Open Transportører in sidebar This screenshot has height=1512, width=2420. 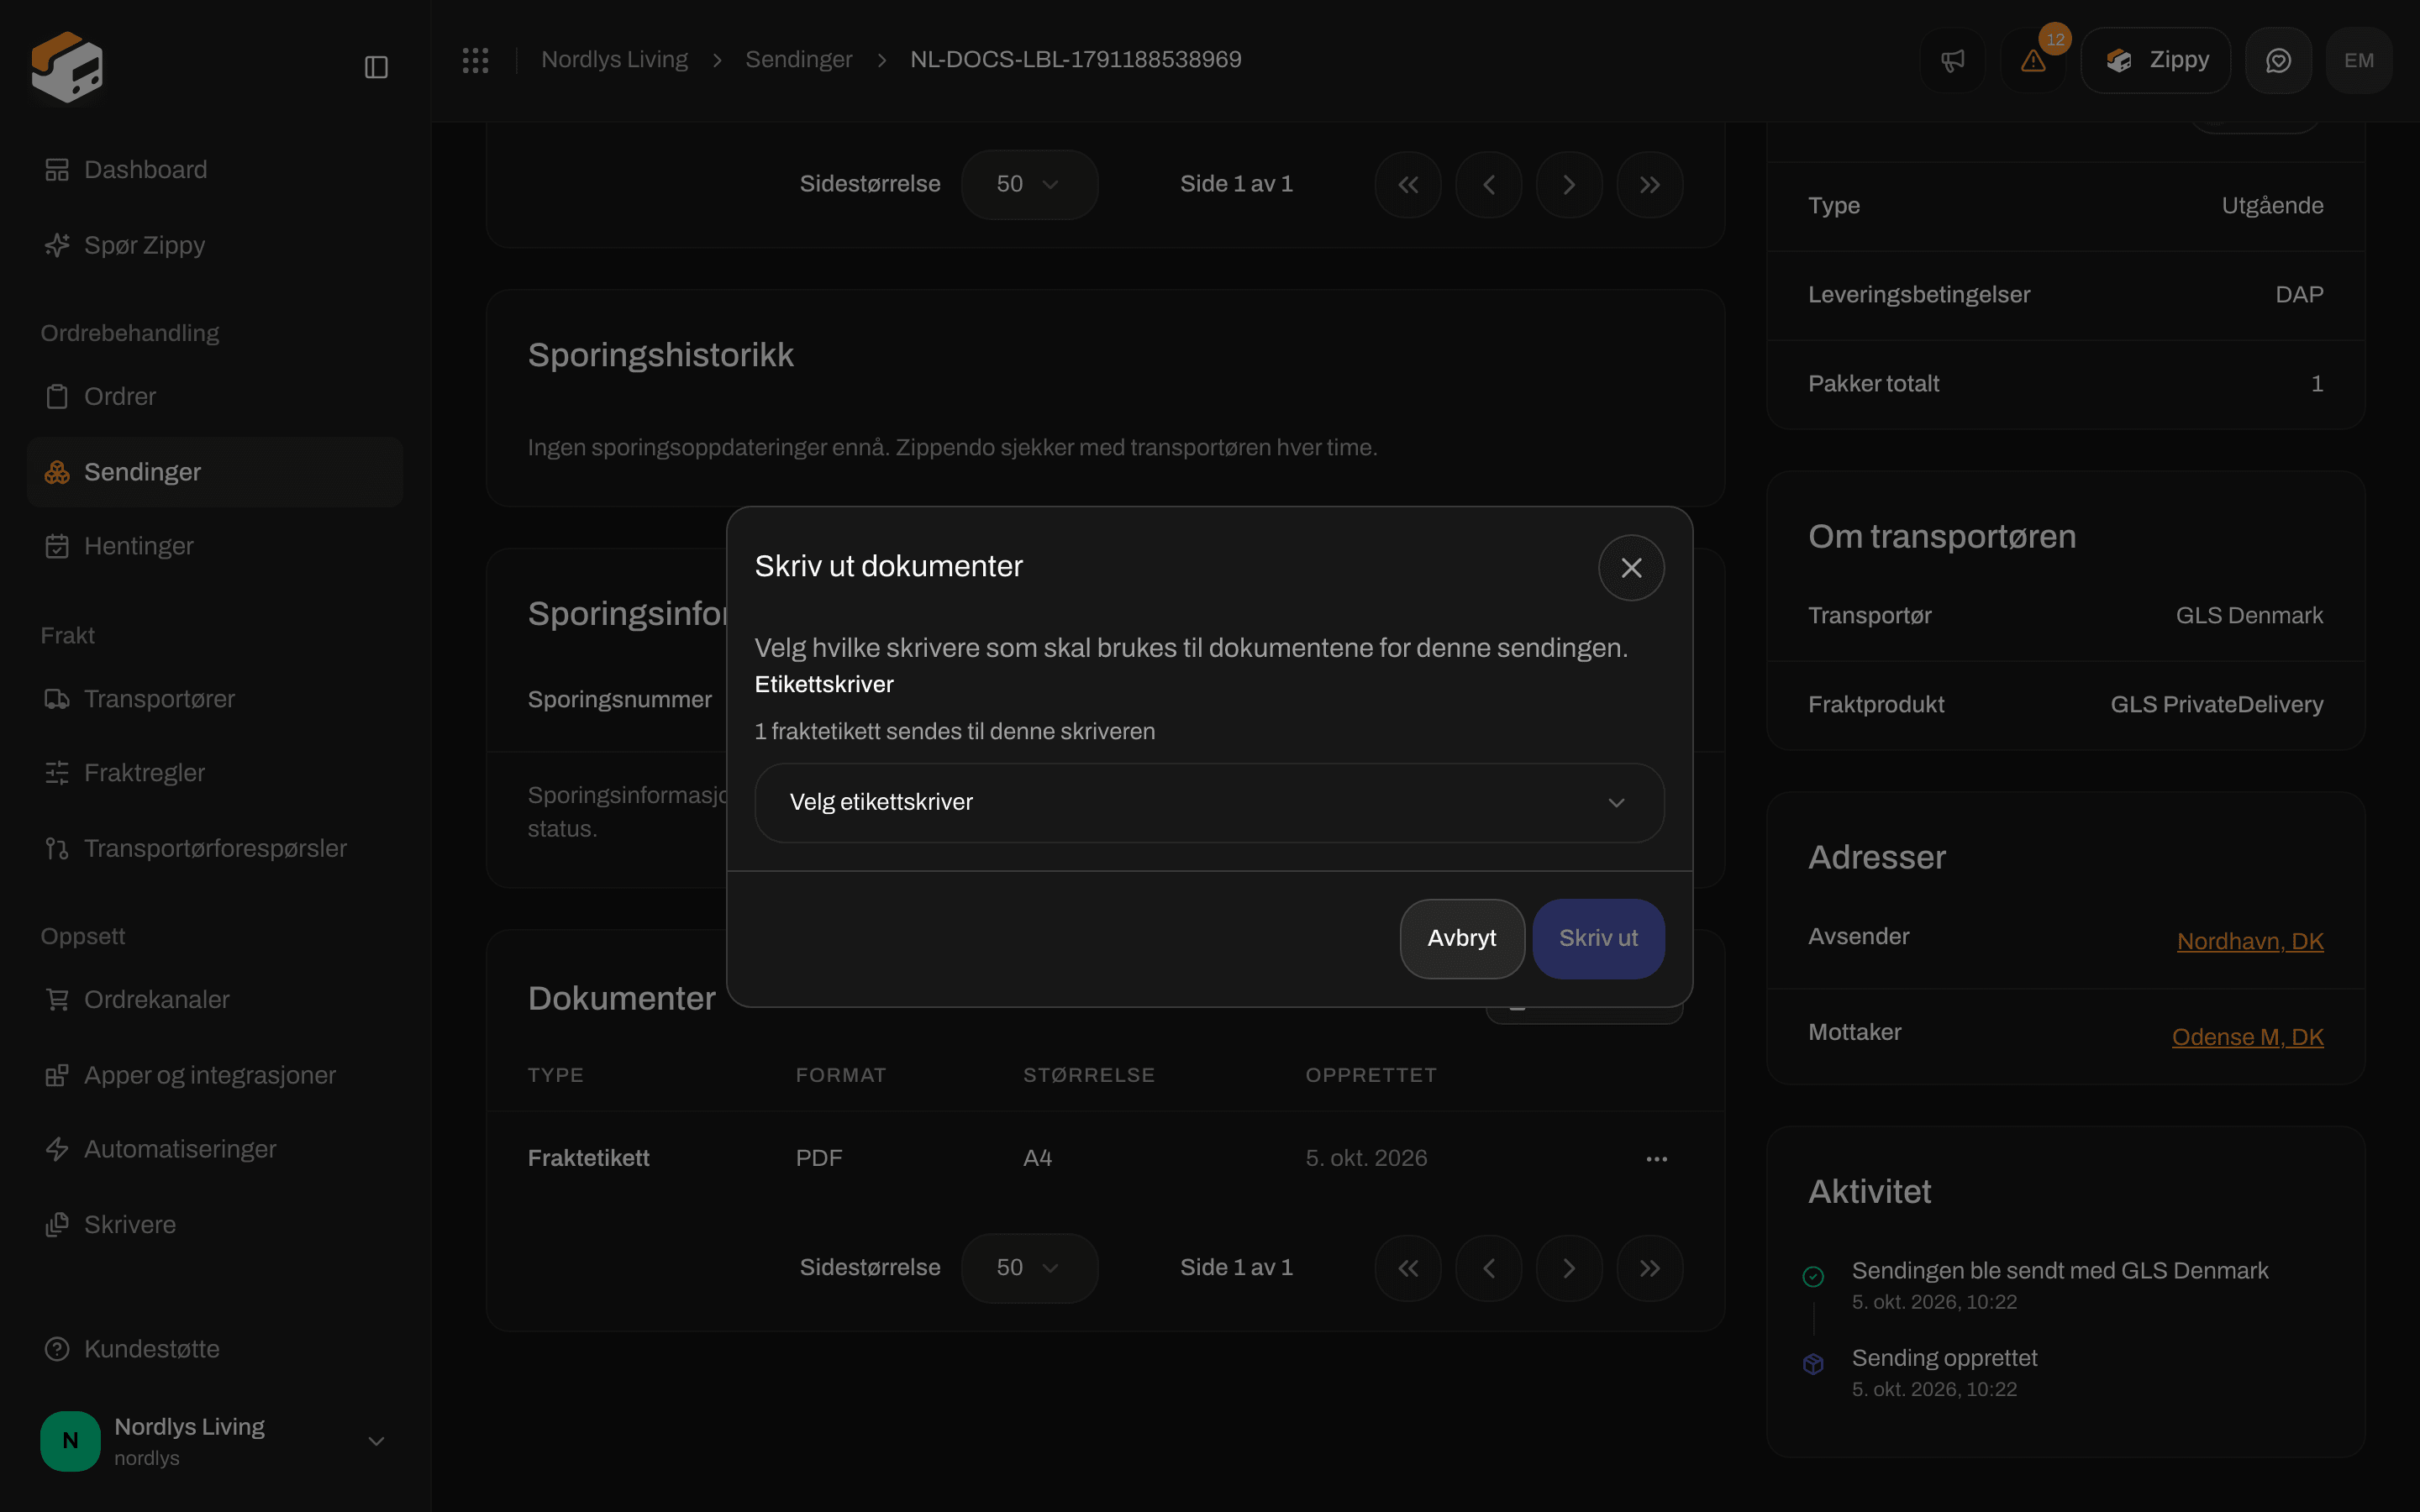(x=215, y=699)
